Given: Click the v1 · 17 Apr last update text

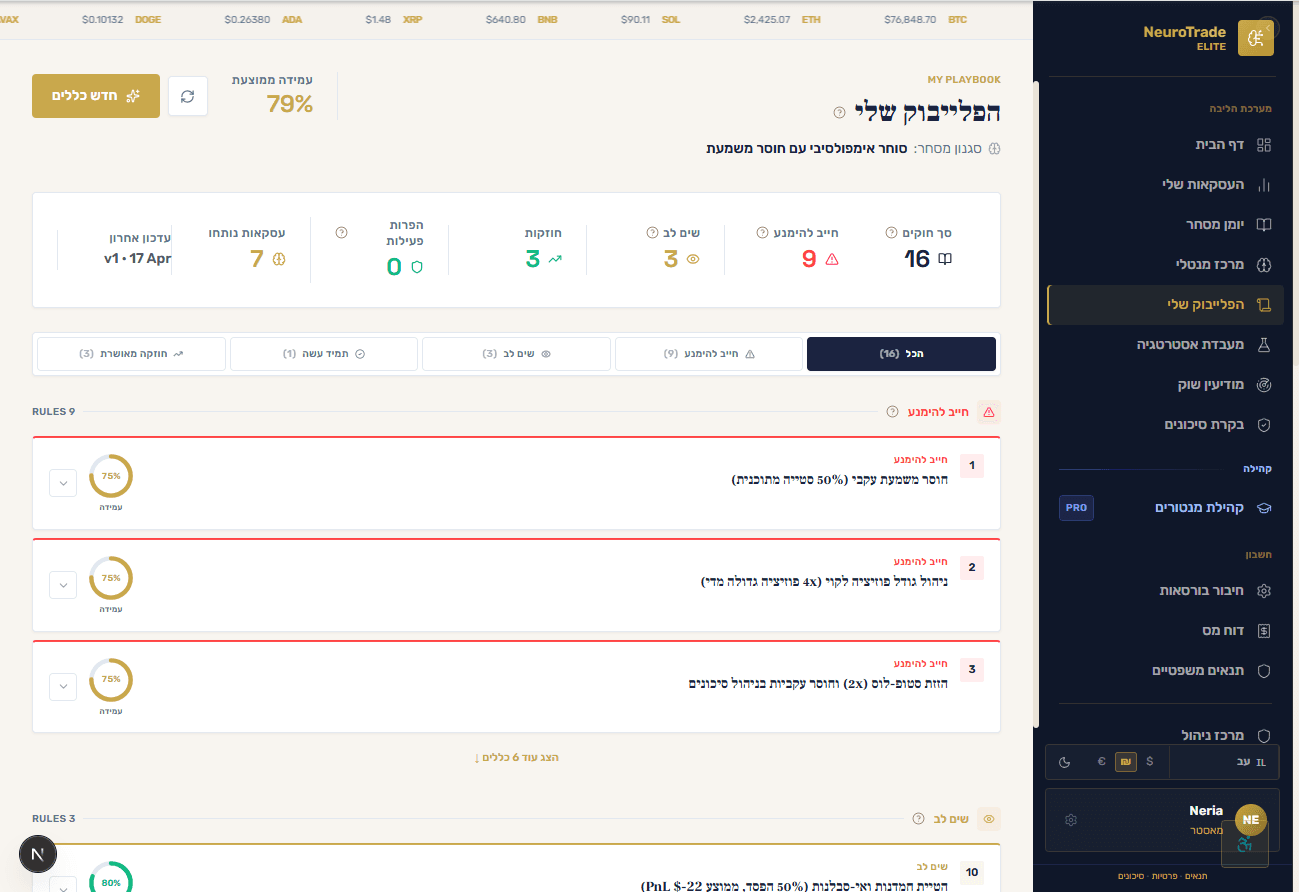Looking at the screenshot, I should (137, 258).
